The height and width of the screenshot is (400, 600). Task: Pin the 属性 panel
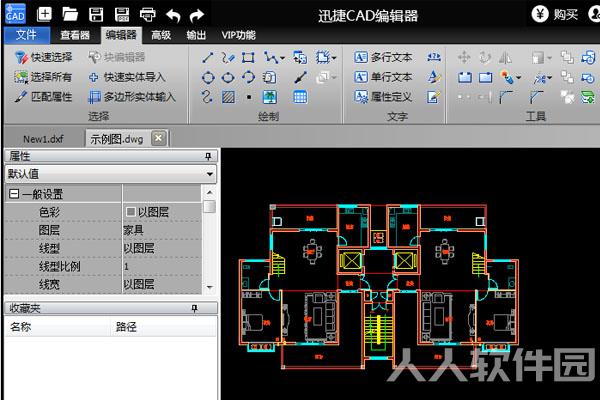click(x=208, y=156)
